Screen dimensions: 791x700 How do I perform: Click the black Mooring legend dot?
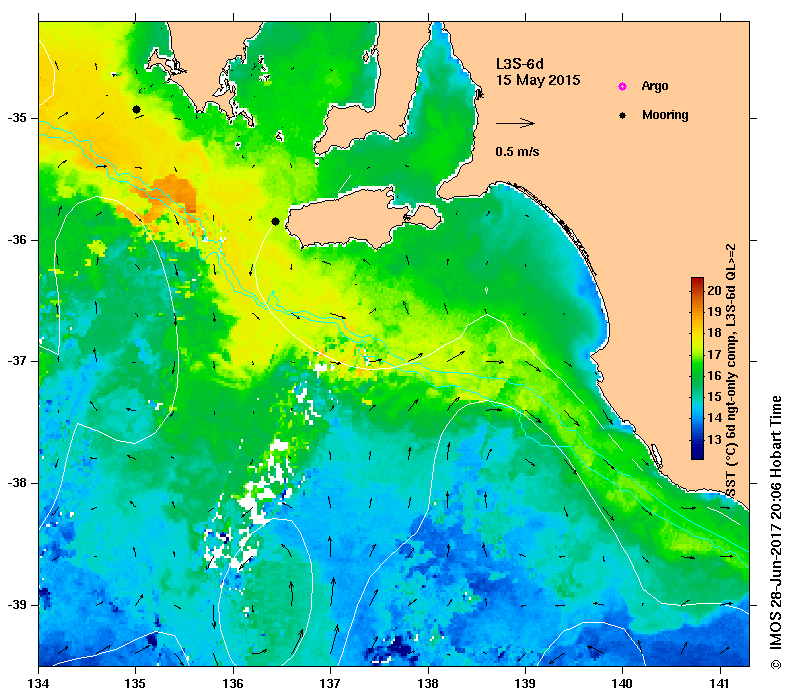[623, 115]
